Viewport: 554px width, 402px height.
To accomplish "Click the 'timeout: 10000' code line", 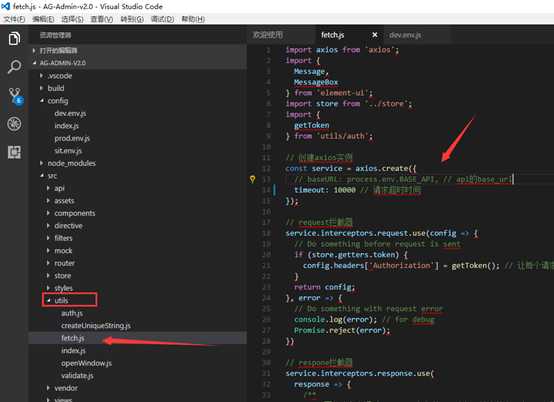I will [x=358, y=190].
